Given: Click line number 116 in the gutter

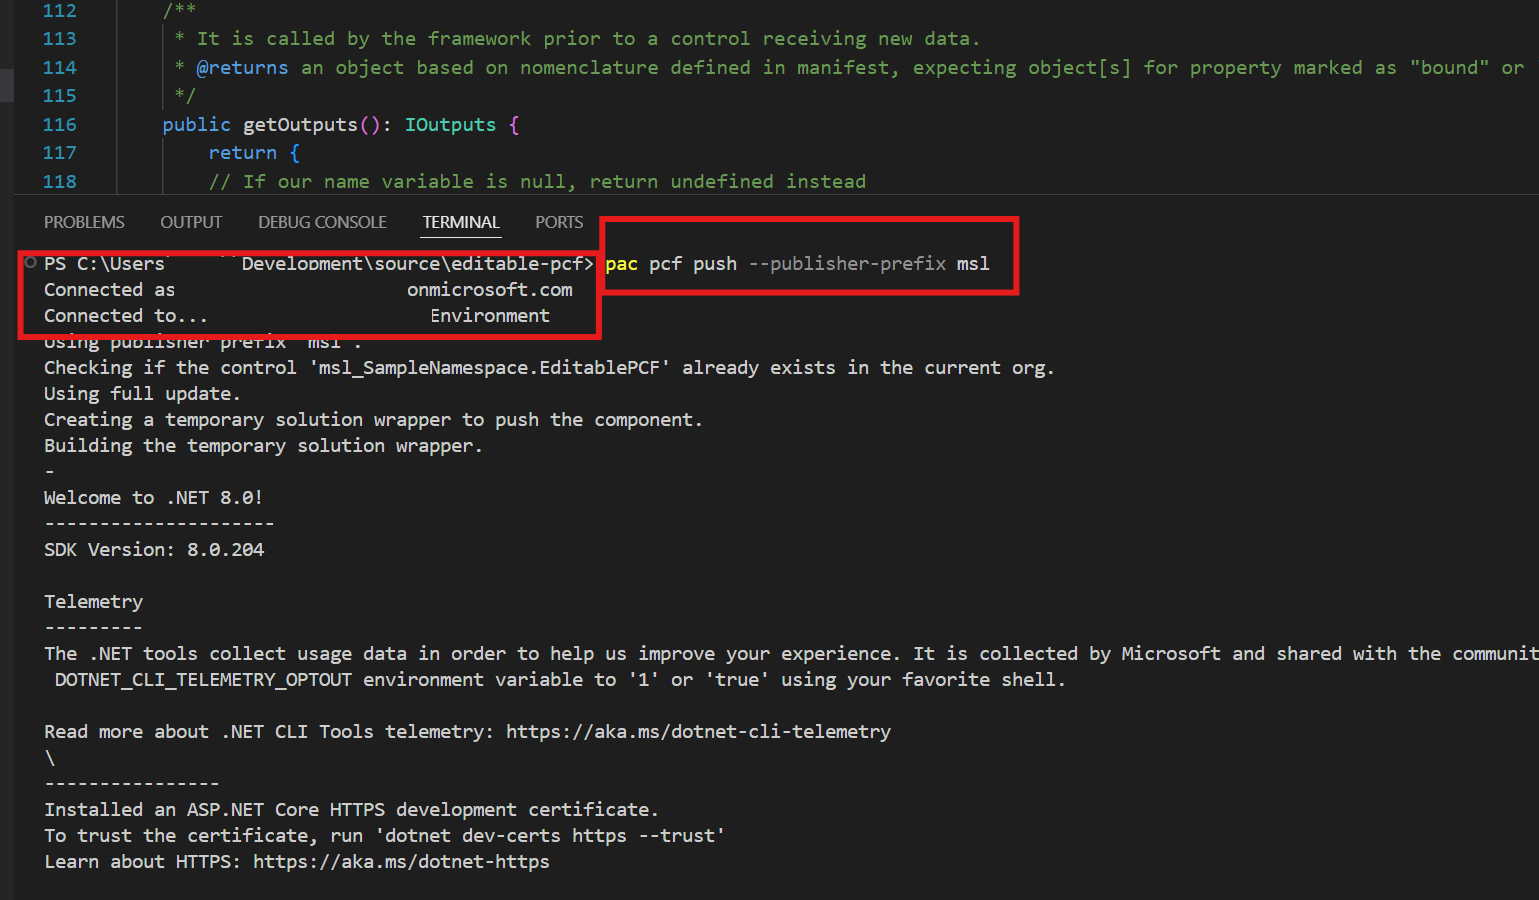Looking at the screenshot, I should coord(60,124).
